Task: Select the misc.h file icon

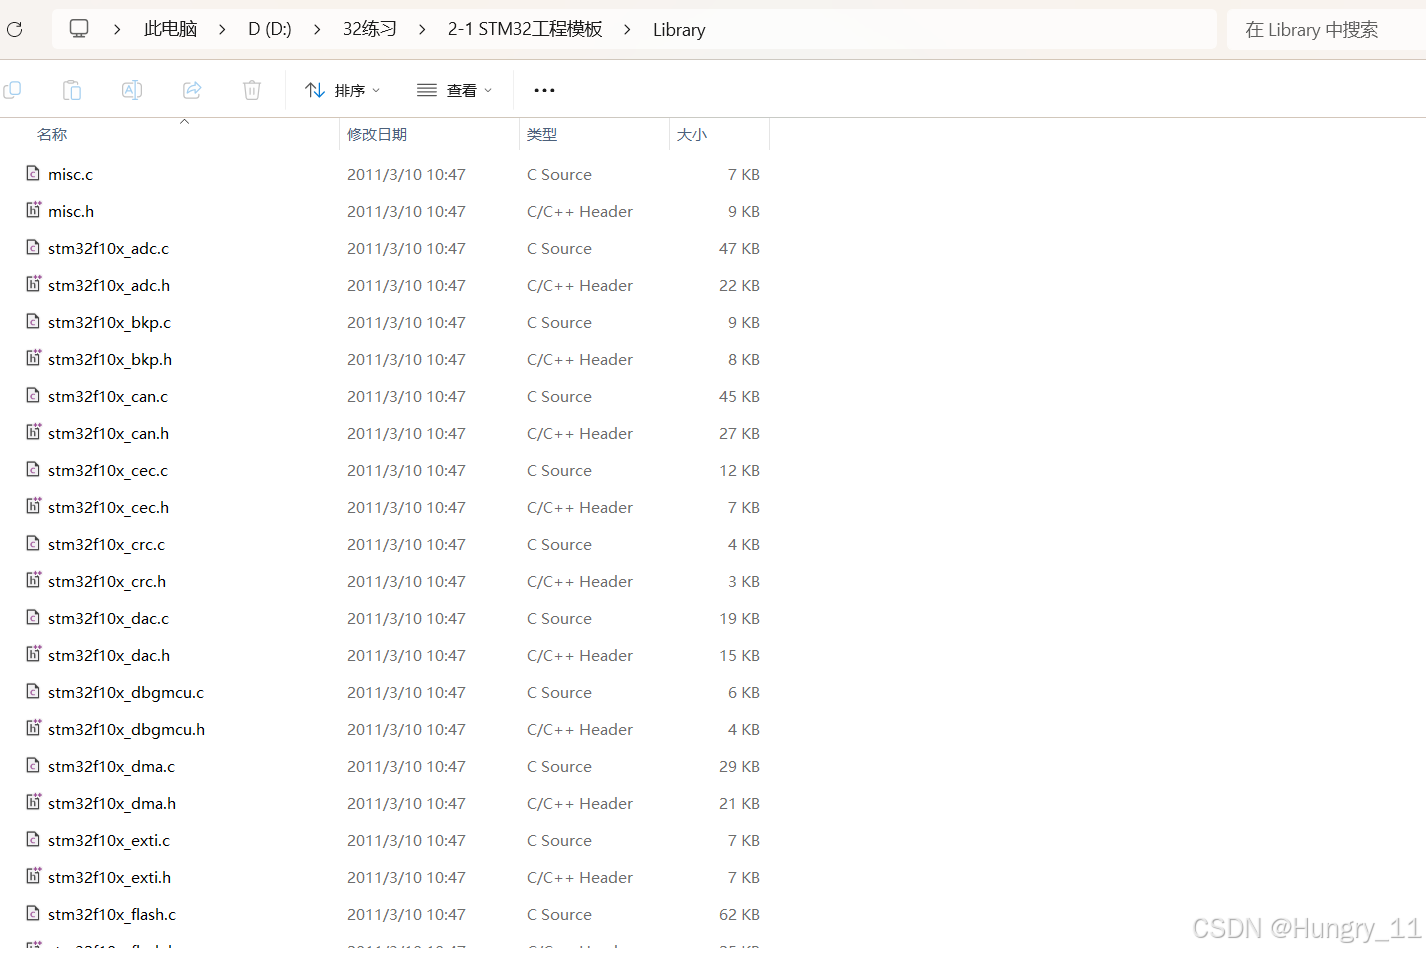Action: [33, 210]
